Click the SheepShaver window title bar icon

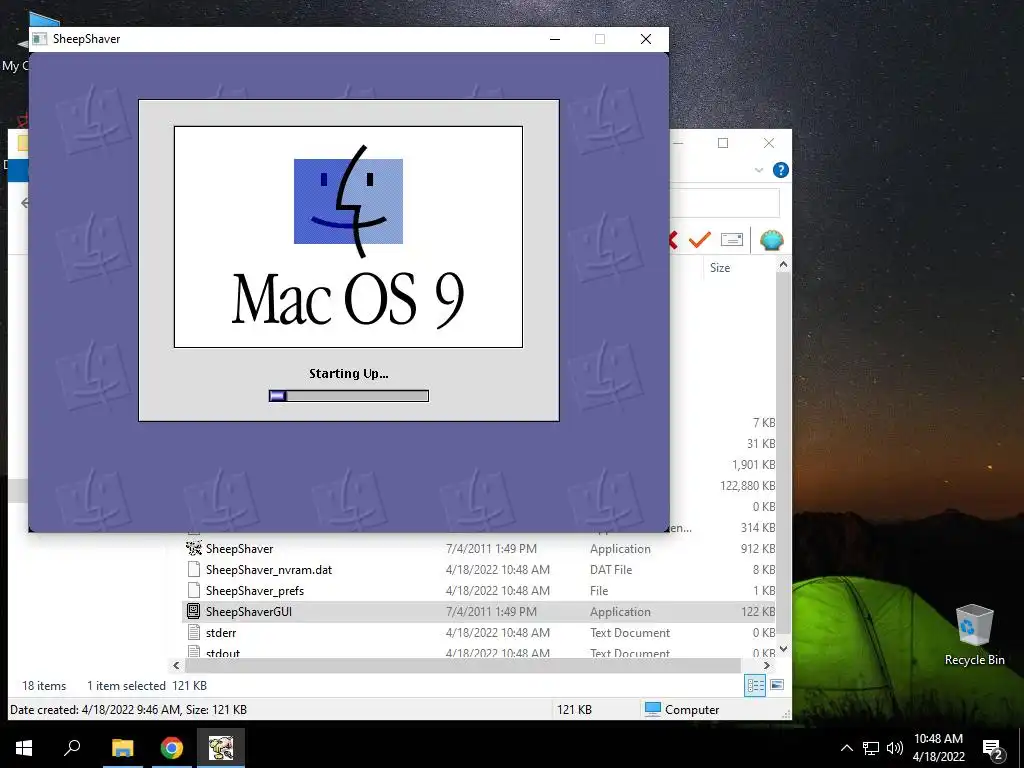click(39, 39)
